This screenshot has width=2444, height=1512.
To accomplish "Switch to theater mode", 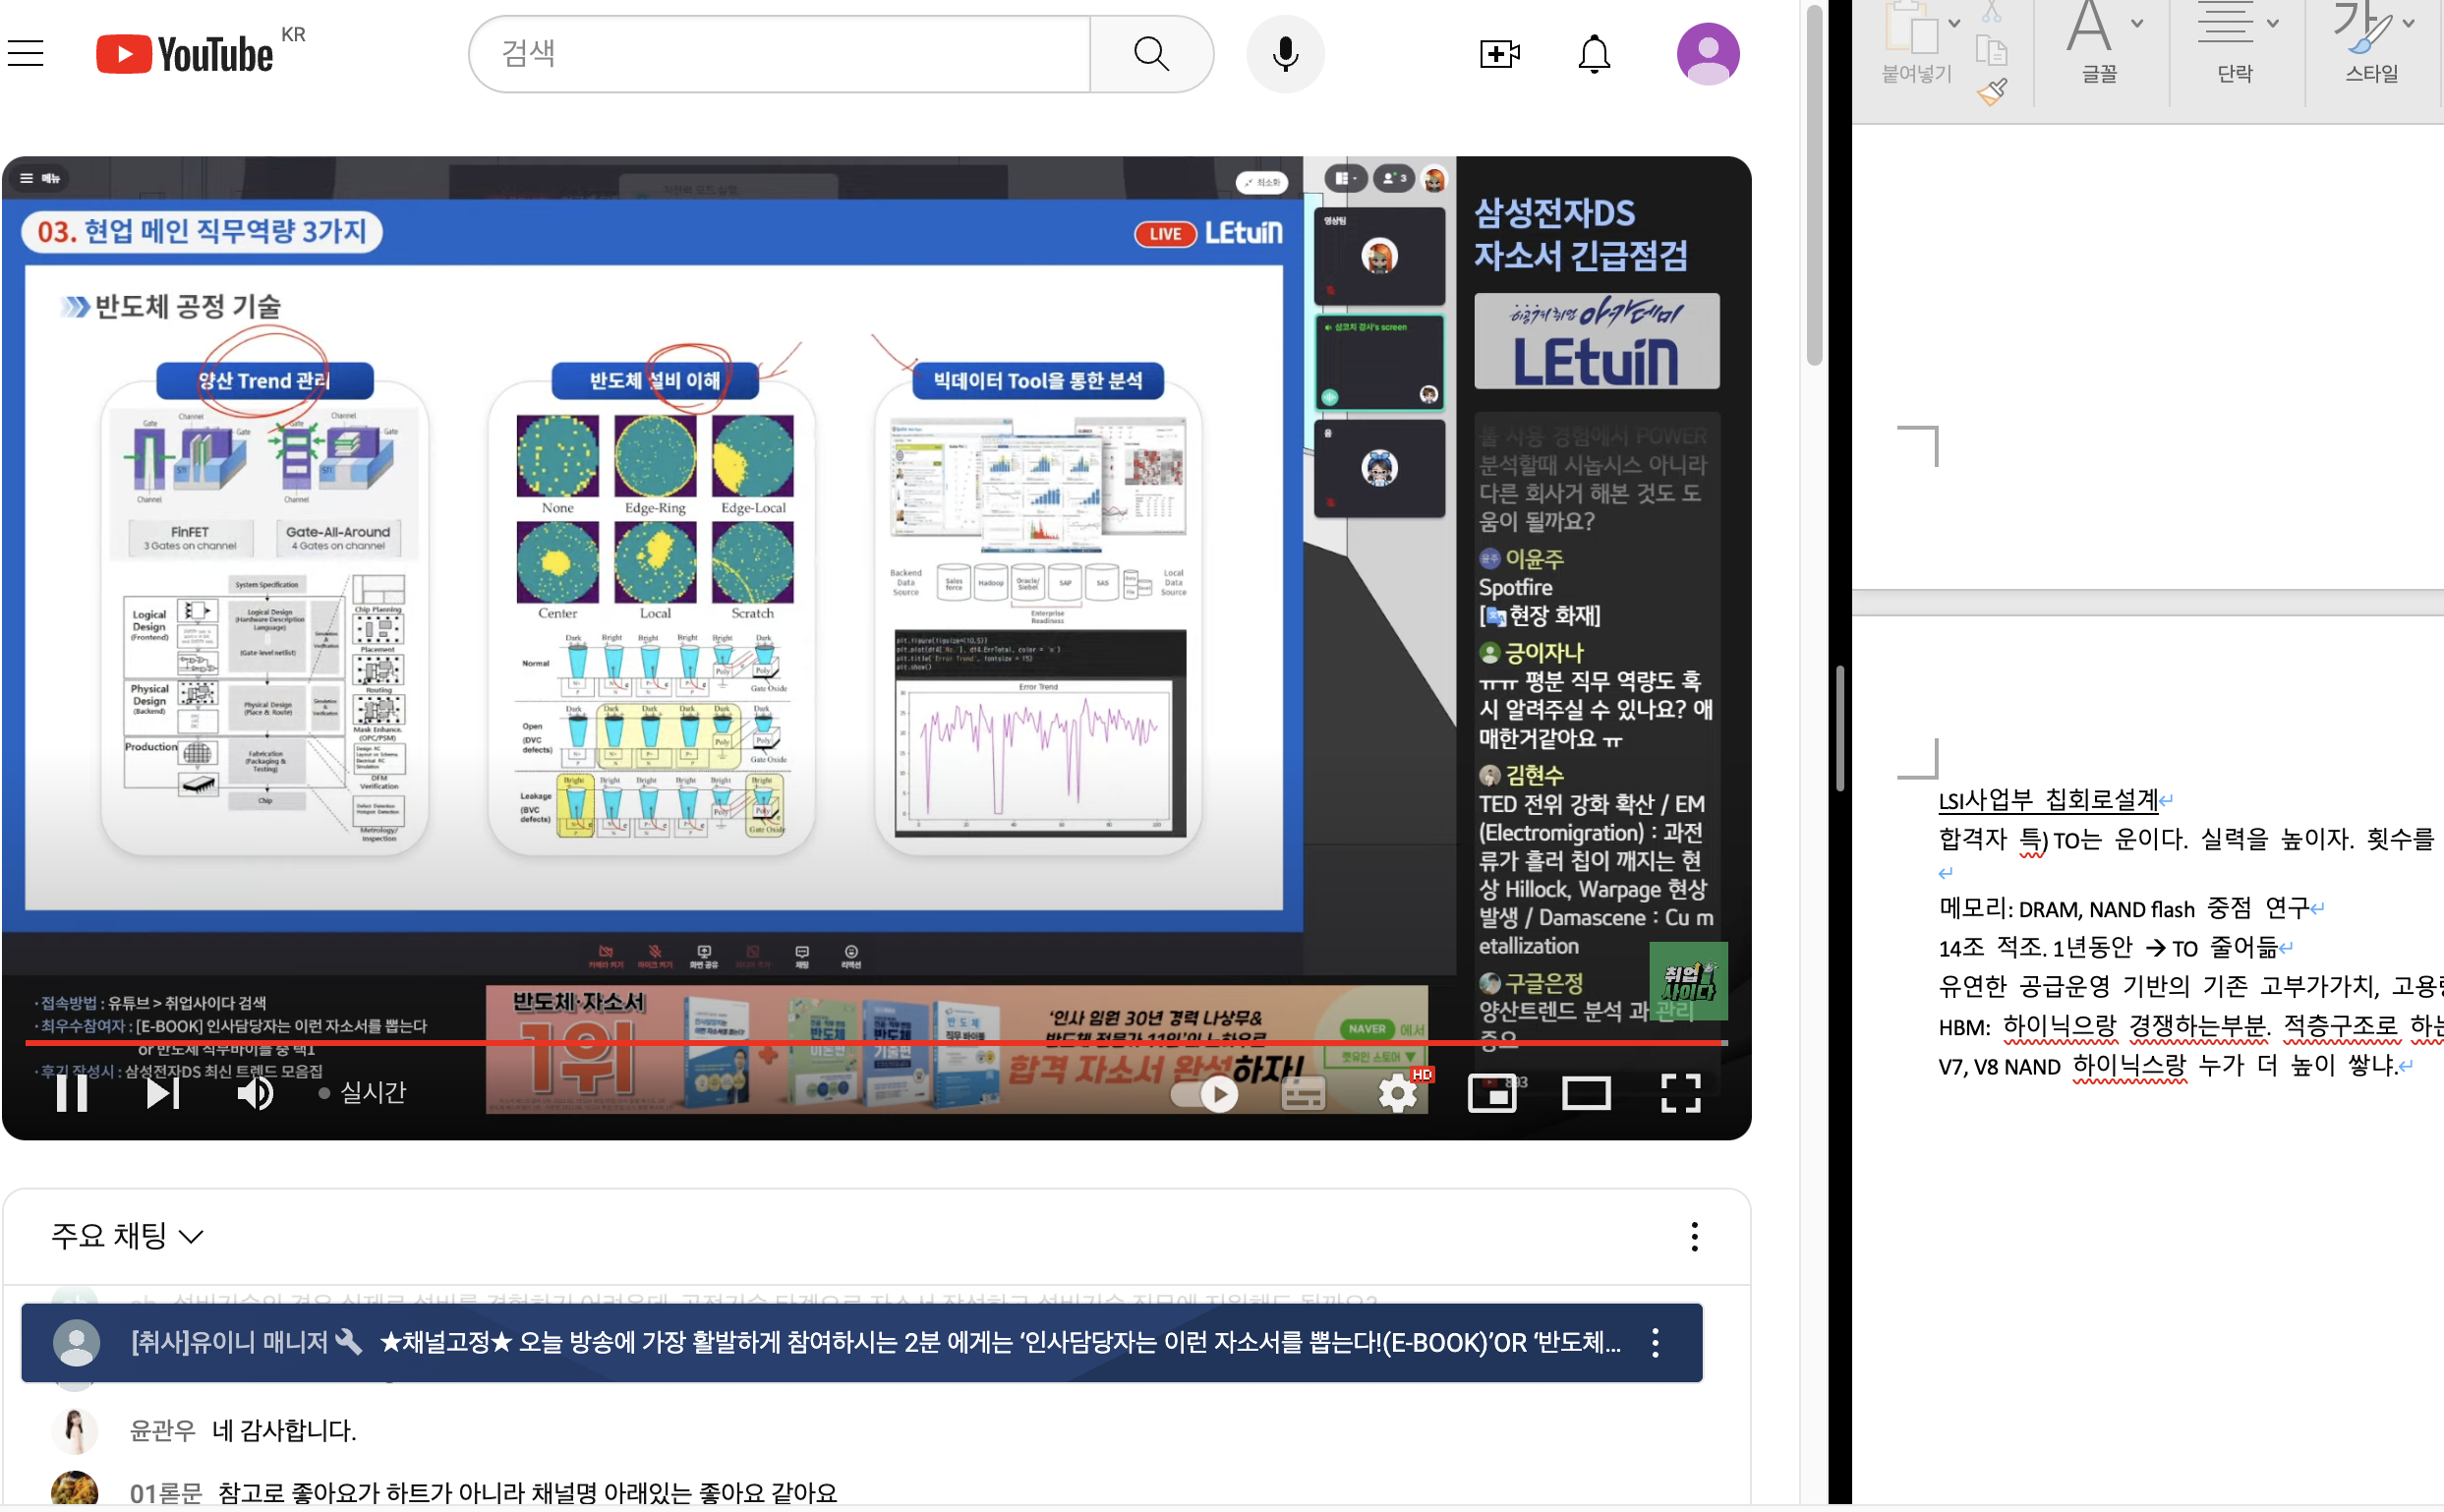I will (x=1586, y=1093).
